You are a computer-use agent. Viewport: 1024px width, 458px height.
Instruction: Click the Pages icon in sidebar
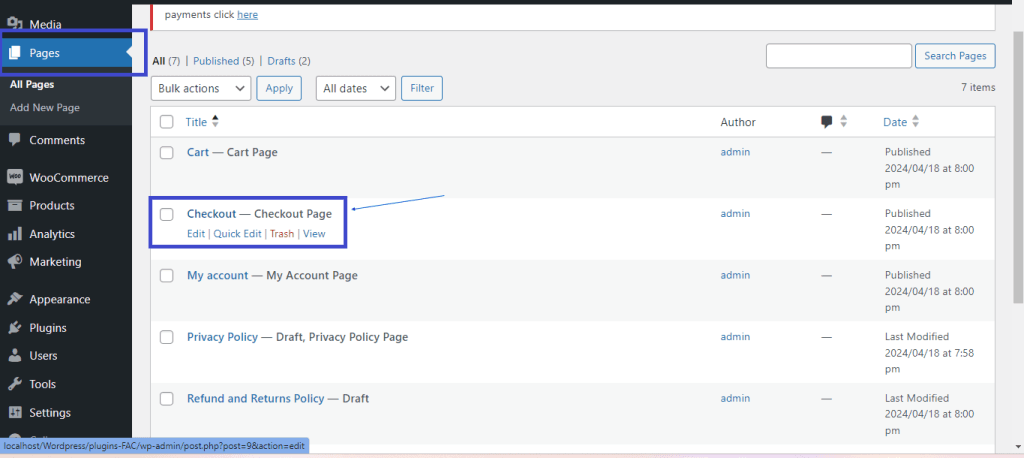15,53
